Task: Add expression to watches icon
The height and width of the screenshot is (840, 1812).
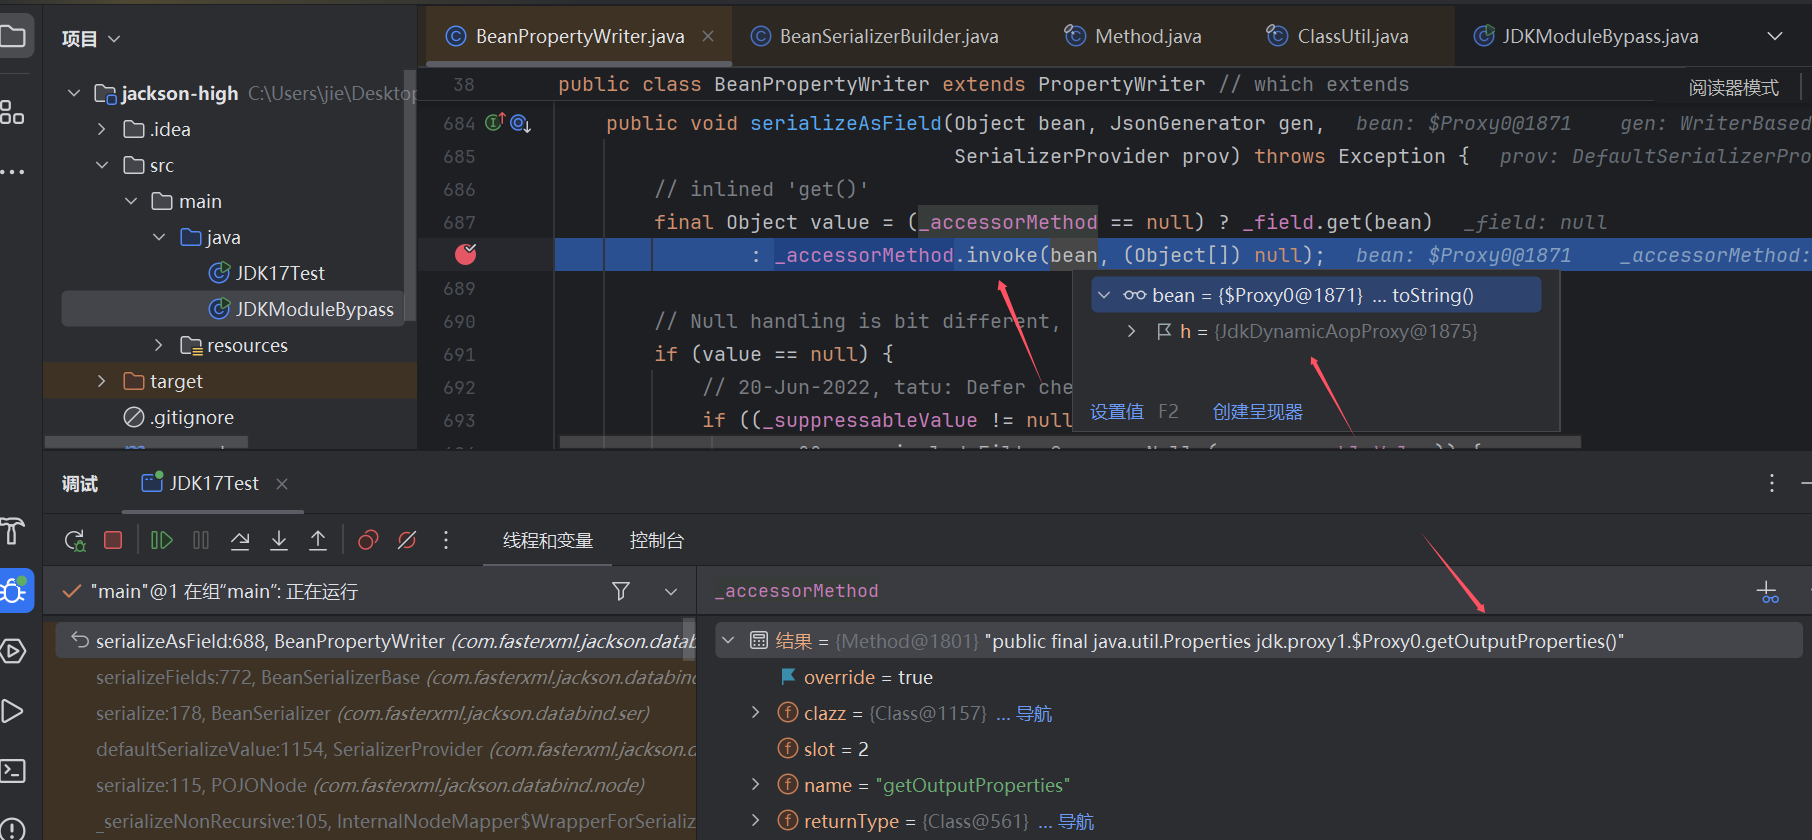Action: pyautogui.click(x=1768, y=592)
